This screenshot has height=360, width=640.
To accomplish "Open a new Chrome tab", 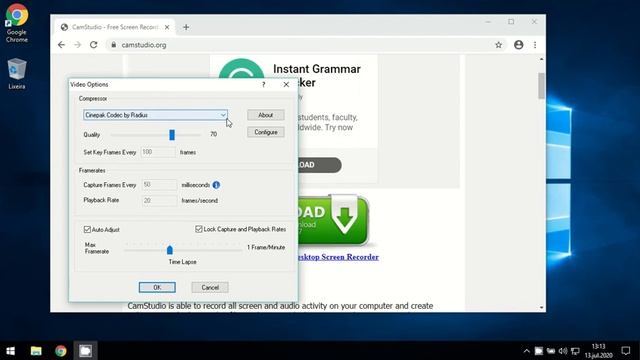I will tap(186, 27).
